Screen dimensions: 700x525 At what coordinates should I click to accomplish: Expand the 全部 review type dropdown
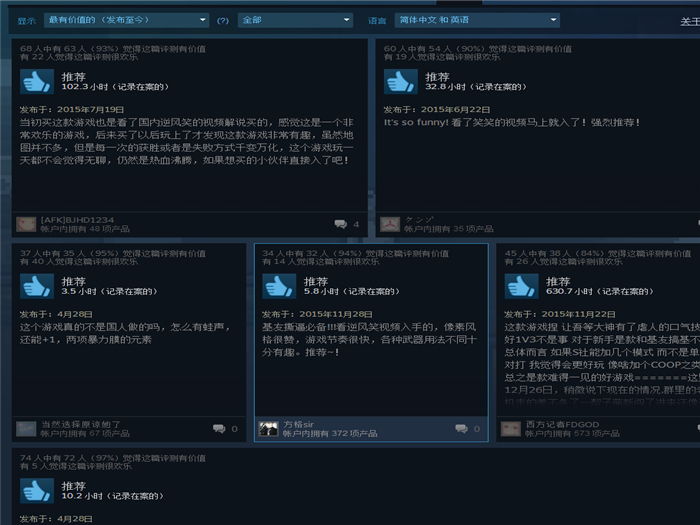(294, 20)
